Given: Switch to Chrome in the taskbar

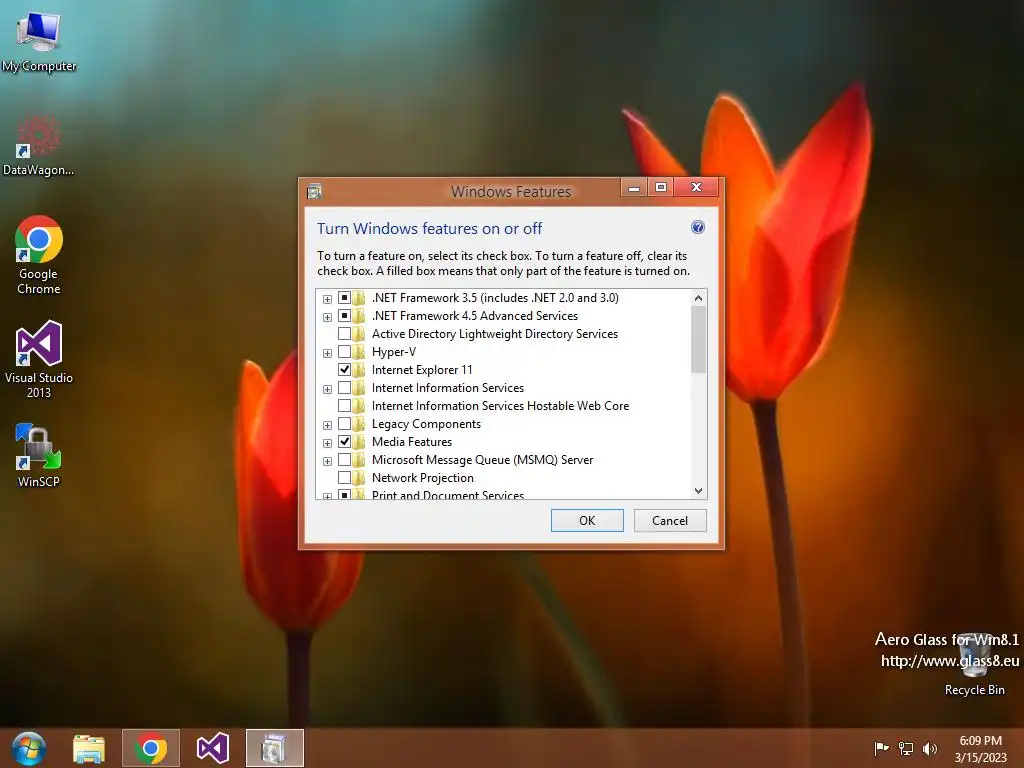Looking at the screenshot, I should click(x=150, y=748).
